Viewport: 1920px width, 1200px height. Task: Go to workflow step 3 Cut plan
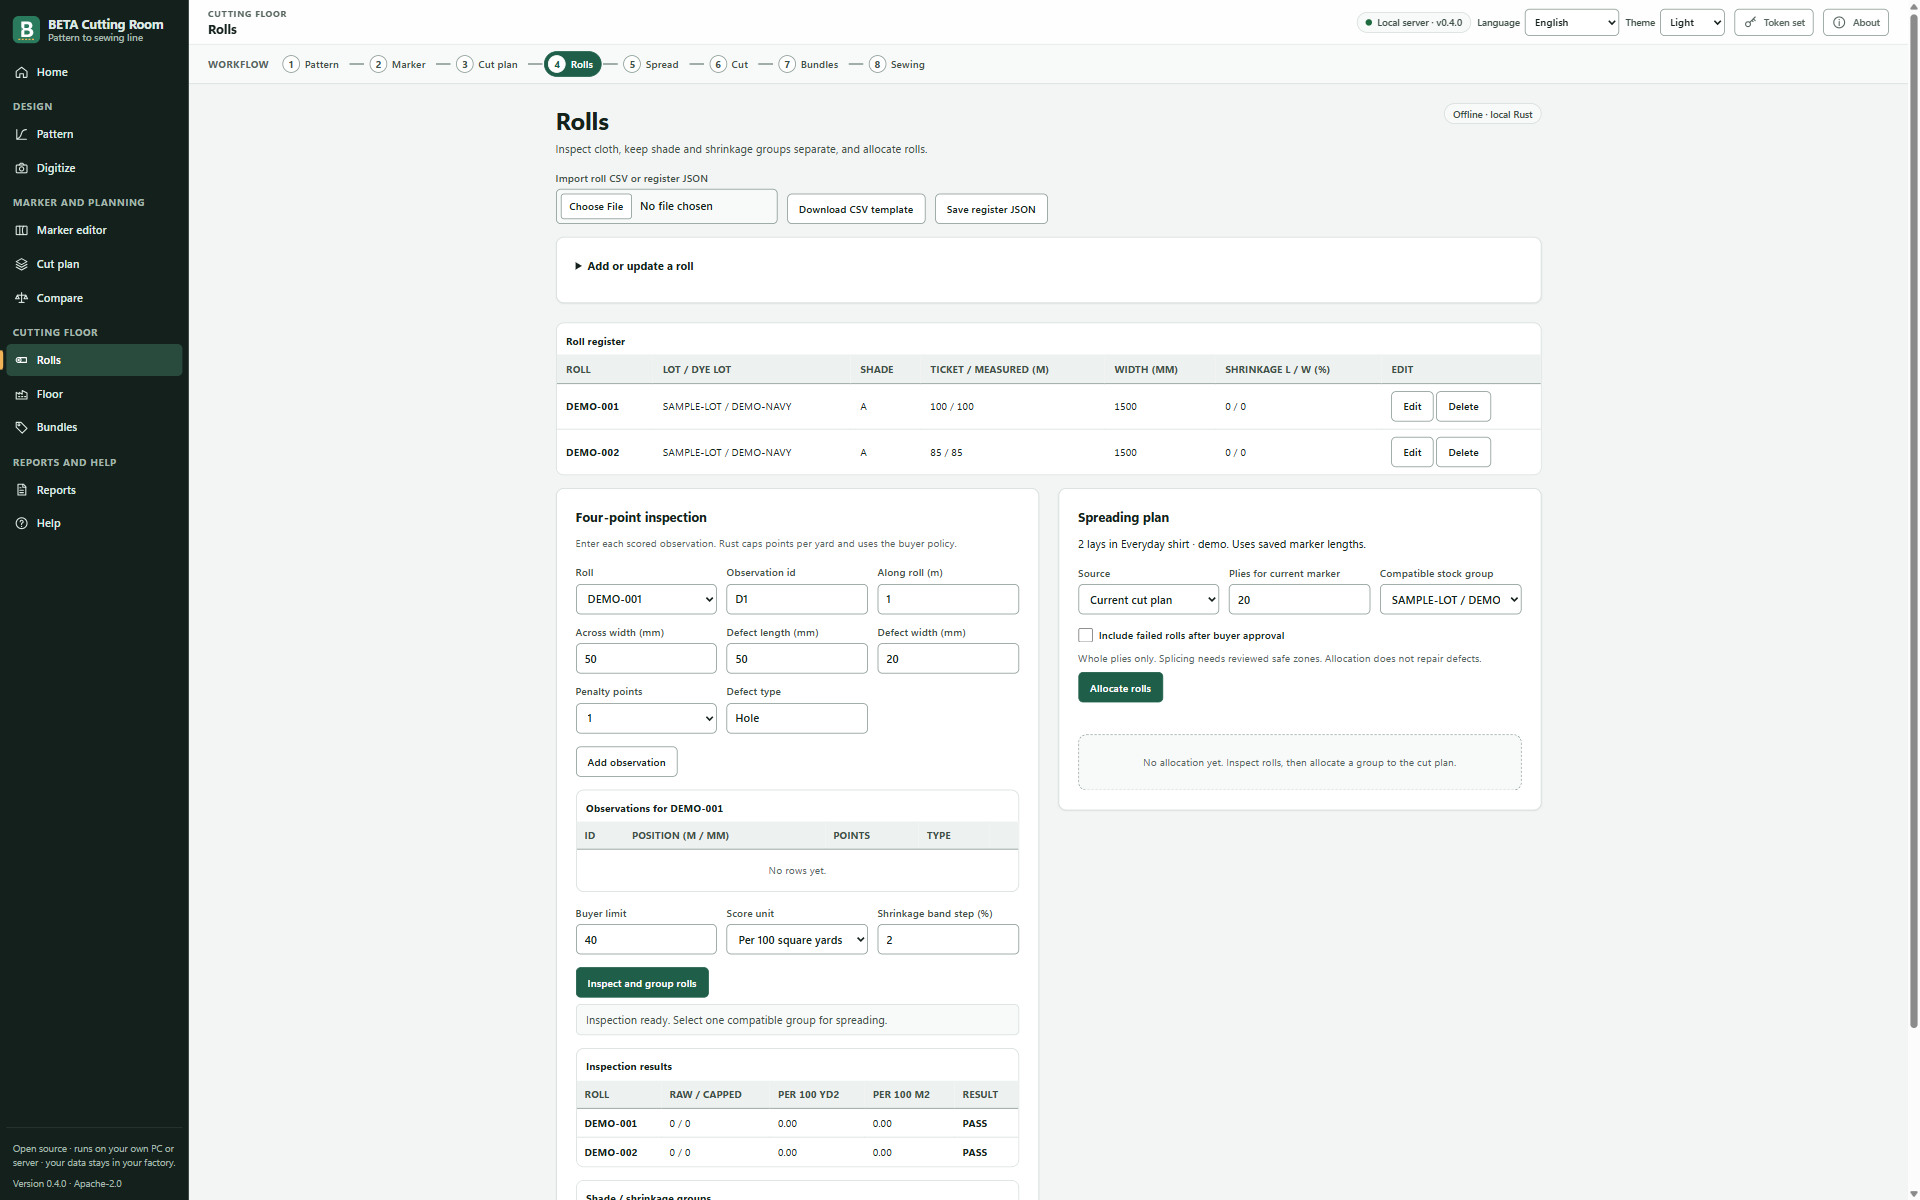tap(487, 64)
